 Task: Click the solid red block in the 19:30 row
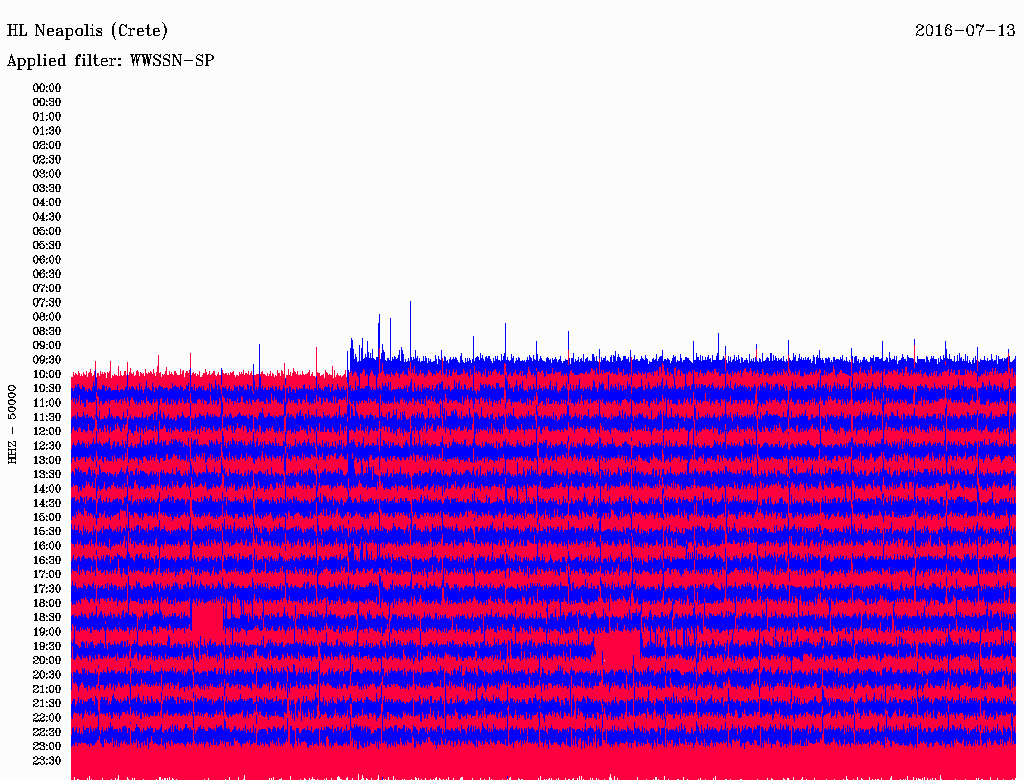(x=618, y=647)
